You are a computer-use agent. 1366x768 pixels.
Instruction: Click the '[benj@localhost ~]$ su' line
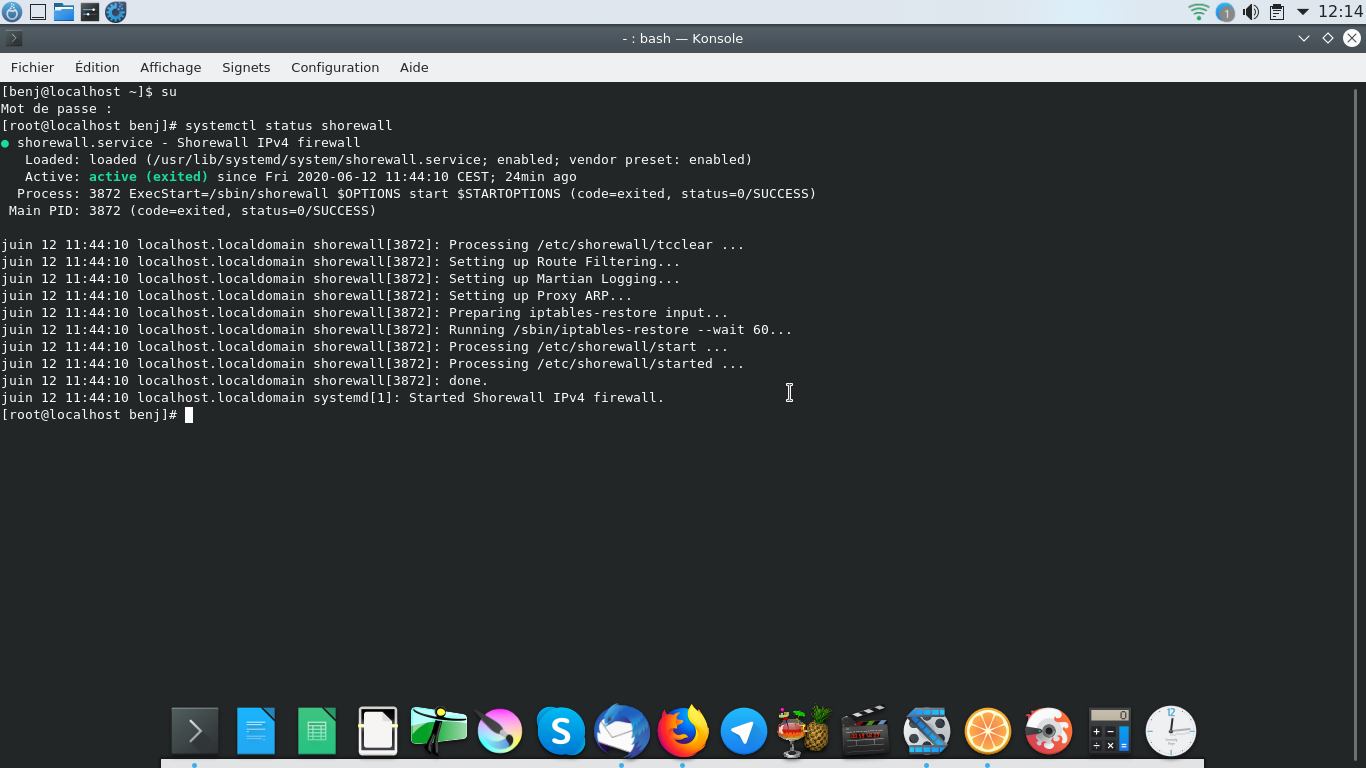pos(89,92)
